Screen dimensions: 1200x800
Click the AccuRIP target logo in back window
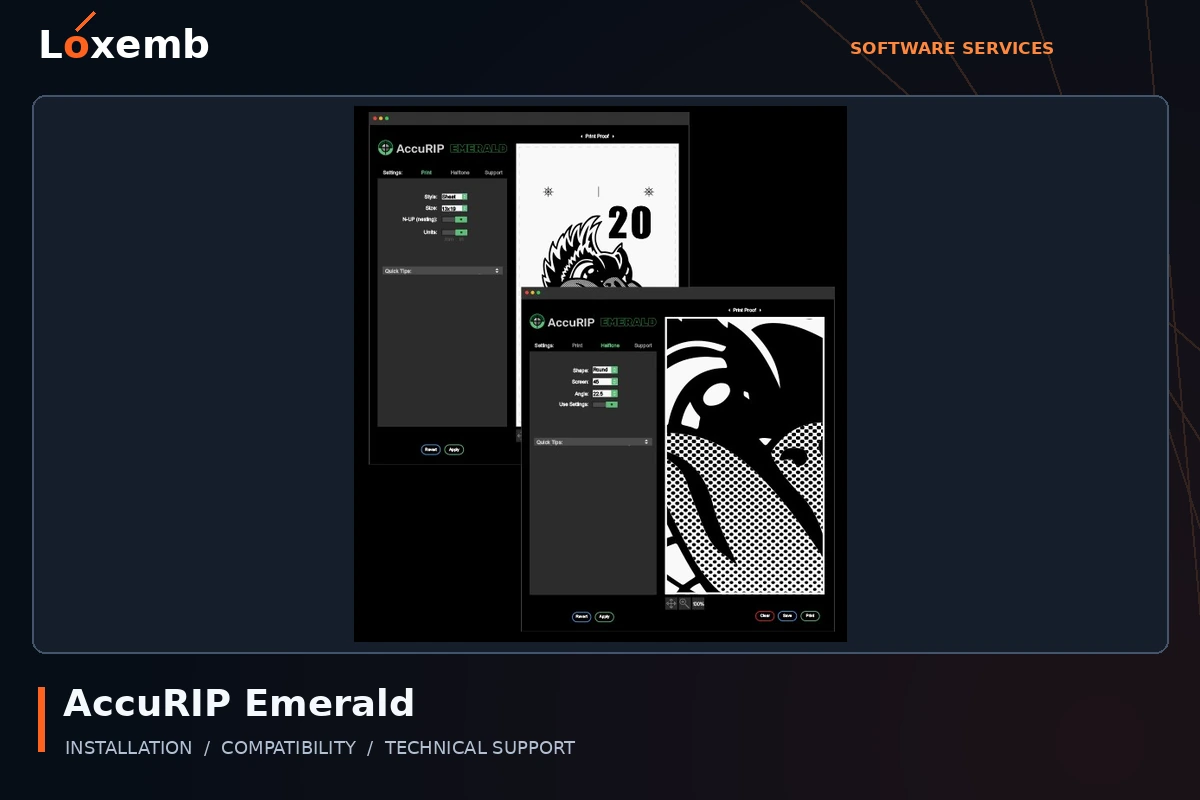pos(386,148)
